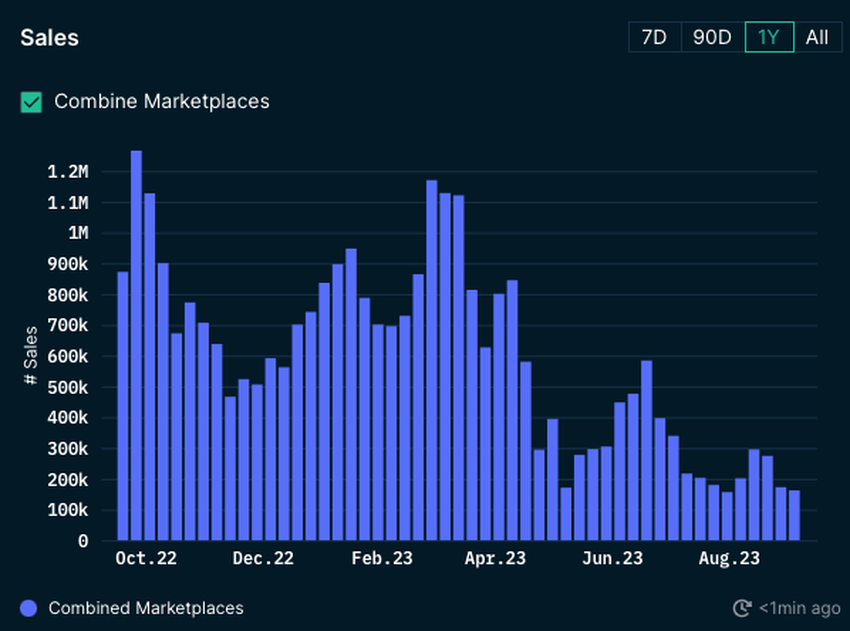850x631 pixels.
Task: Click the refresh history icon near the timestamp
Action: coord(741,608)
